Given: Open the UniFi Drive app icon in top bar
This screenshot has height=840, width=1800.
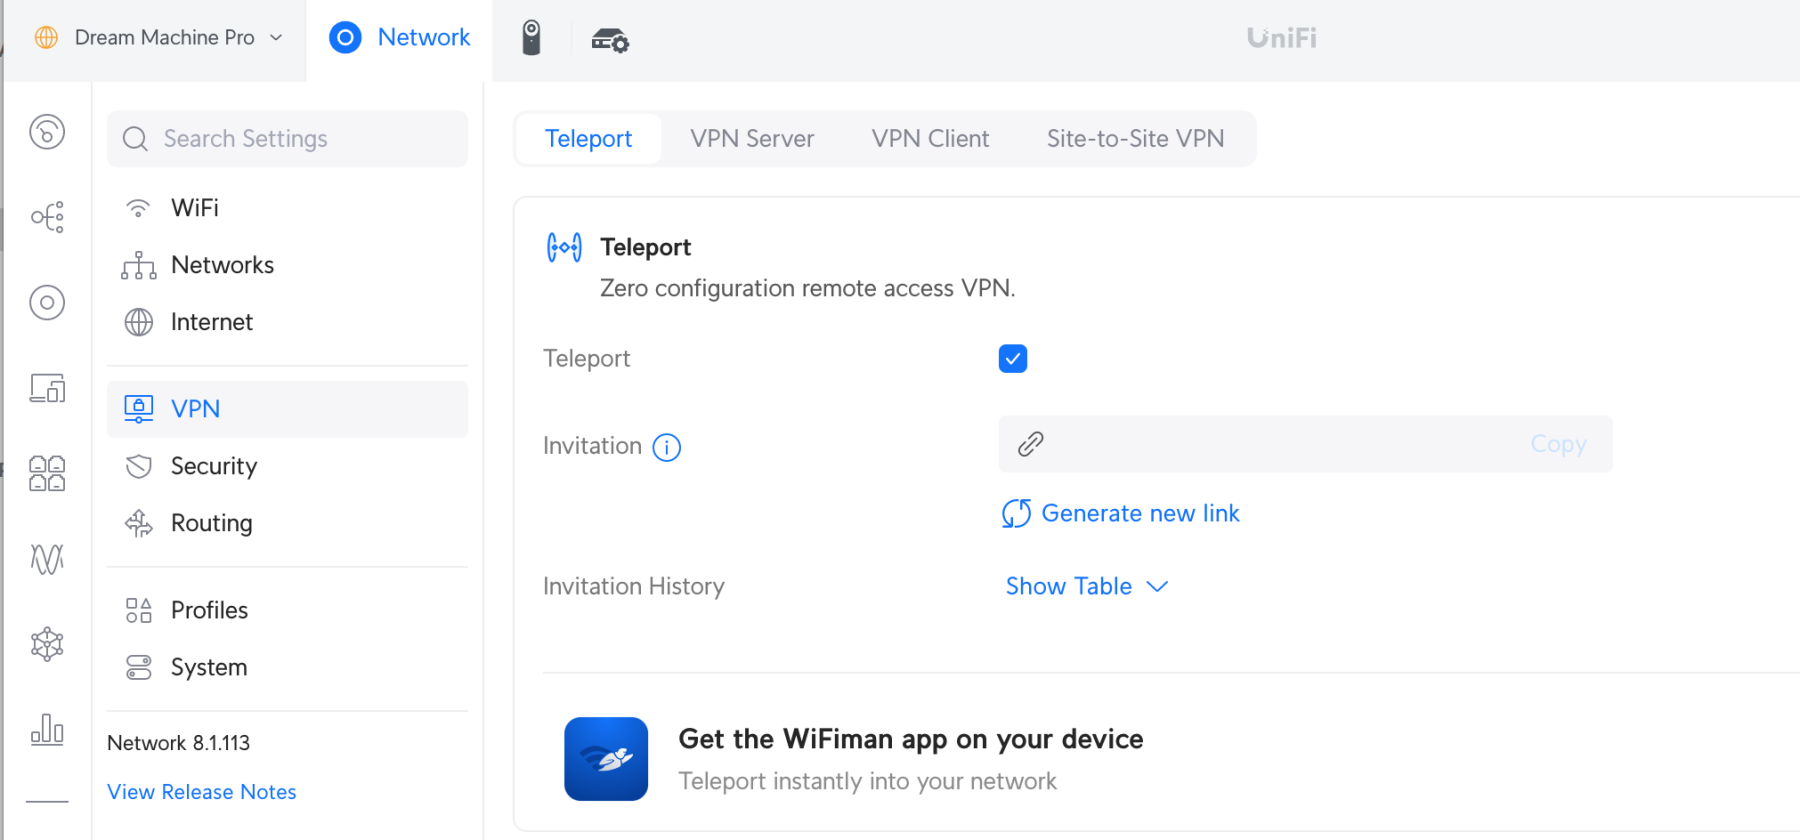Looking at the screenshot, I should tap(610, 40).
